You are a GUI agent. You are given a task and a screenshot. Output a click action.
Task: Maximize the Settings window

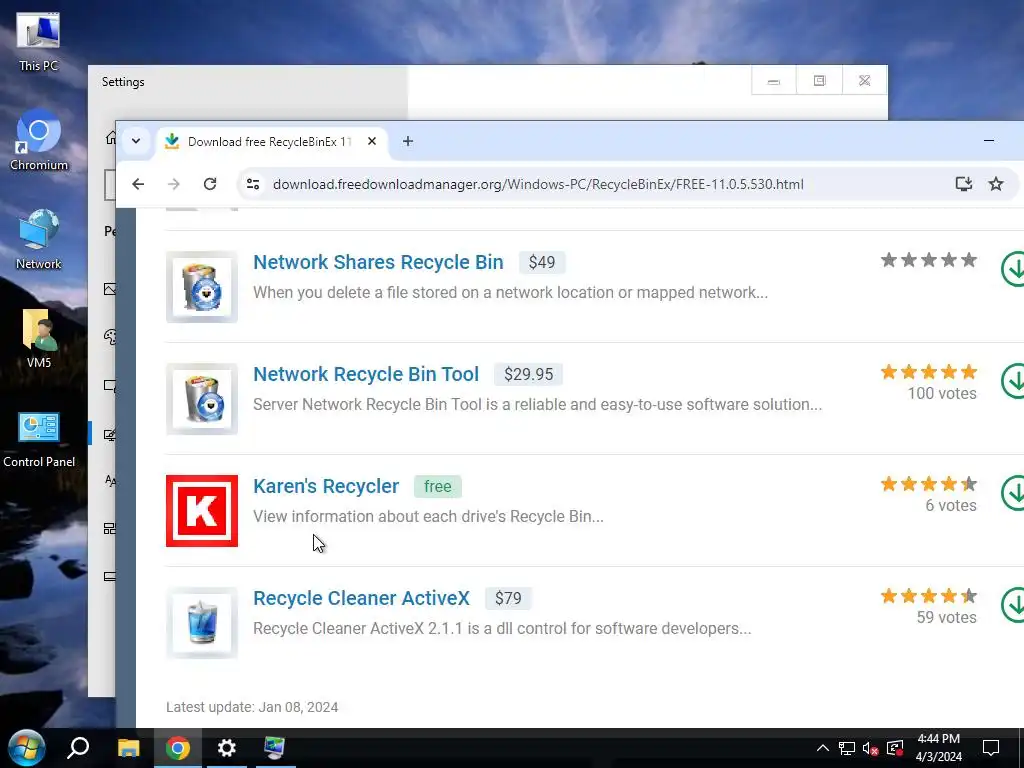(819, 81)
